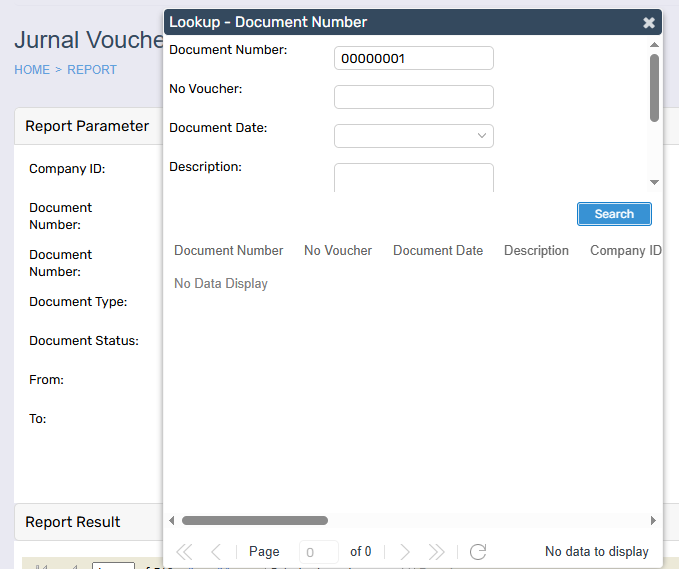Click the page number input box
Viewport: 679px width, 569px height.
click(318, 552)
